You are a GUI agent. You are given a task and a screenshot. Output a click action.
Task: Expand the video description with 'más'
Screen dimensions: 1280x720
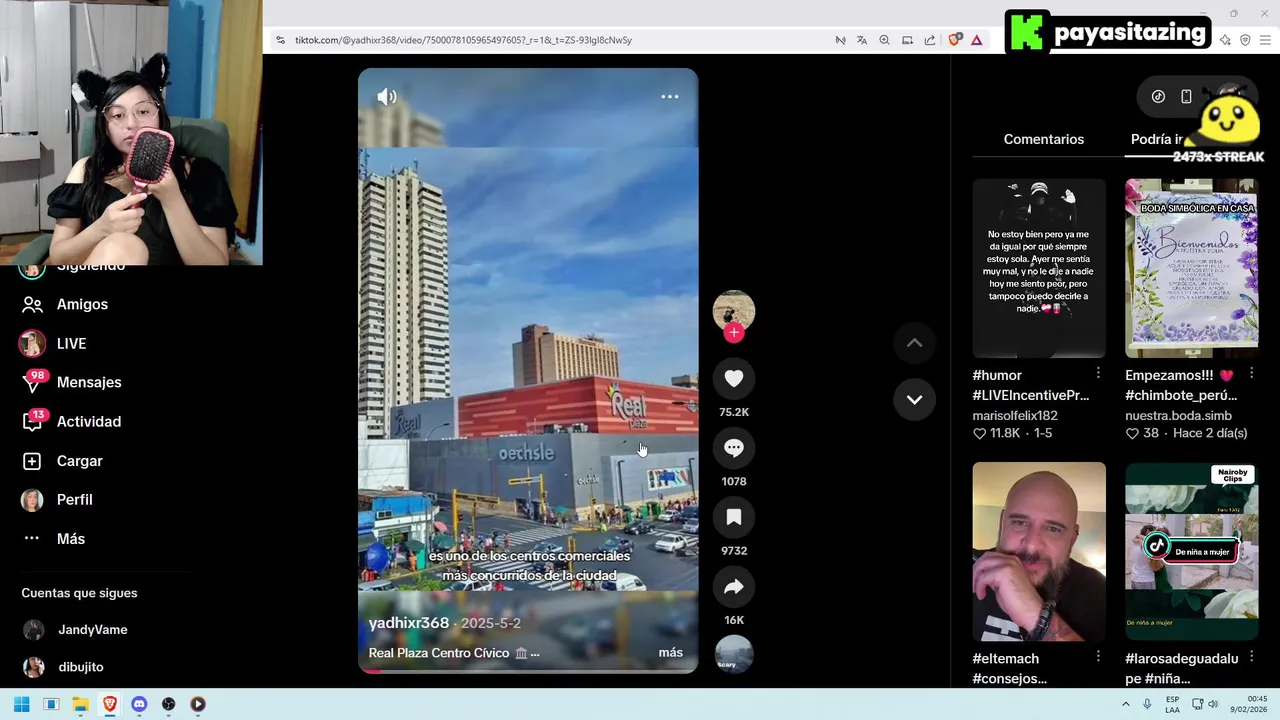(x=671, y=653)
